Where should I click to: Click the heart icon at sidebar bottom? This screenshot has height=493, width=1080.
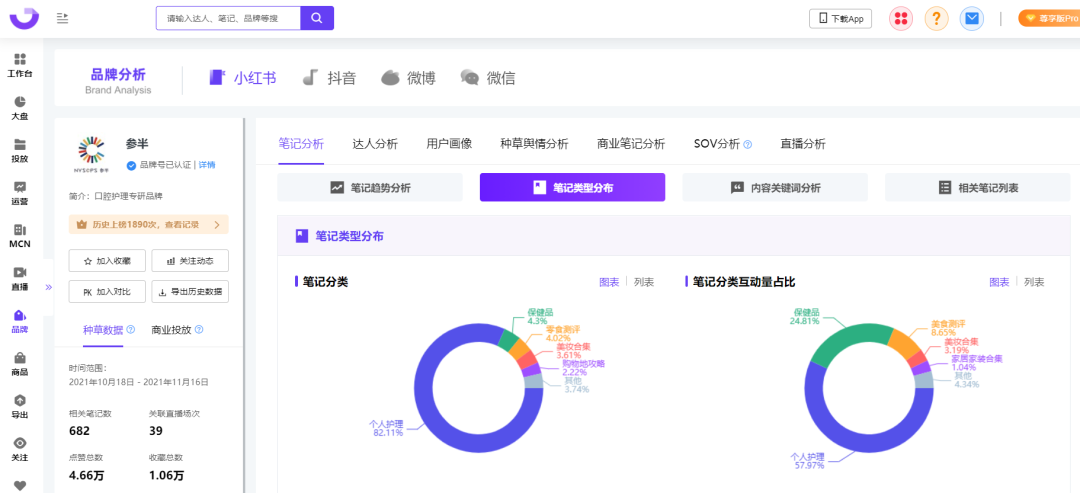point(20,485)
